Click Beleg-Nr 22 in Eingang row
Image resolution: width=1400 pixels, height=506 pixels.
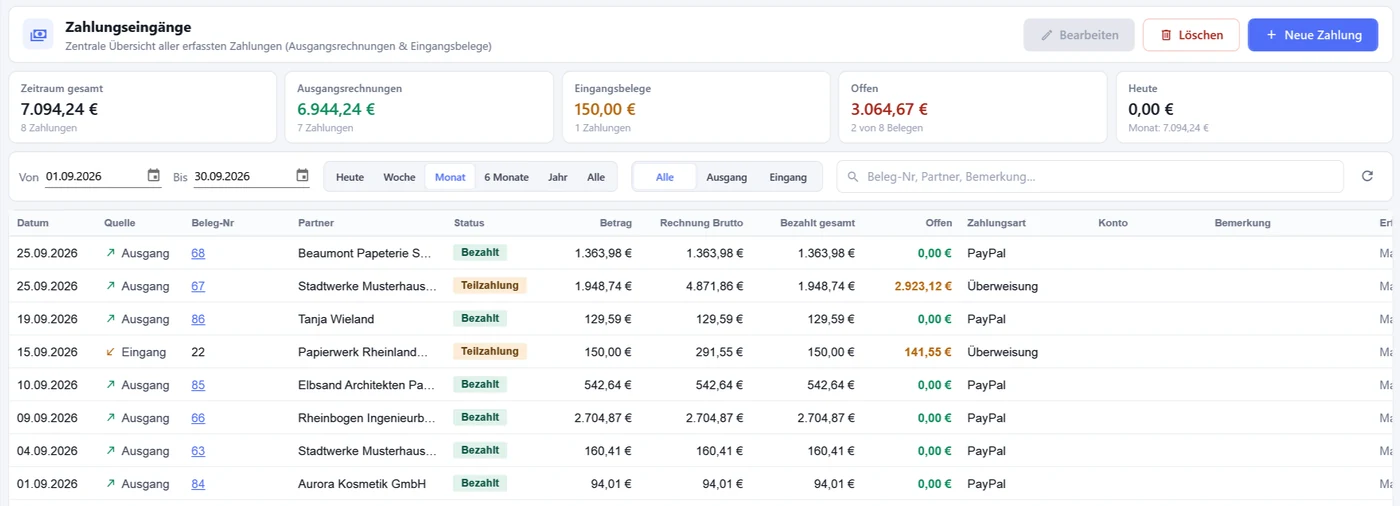pyautogui.click(x=198, y=352)
